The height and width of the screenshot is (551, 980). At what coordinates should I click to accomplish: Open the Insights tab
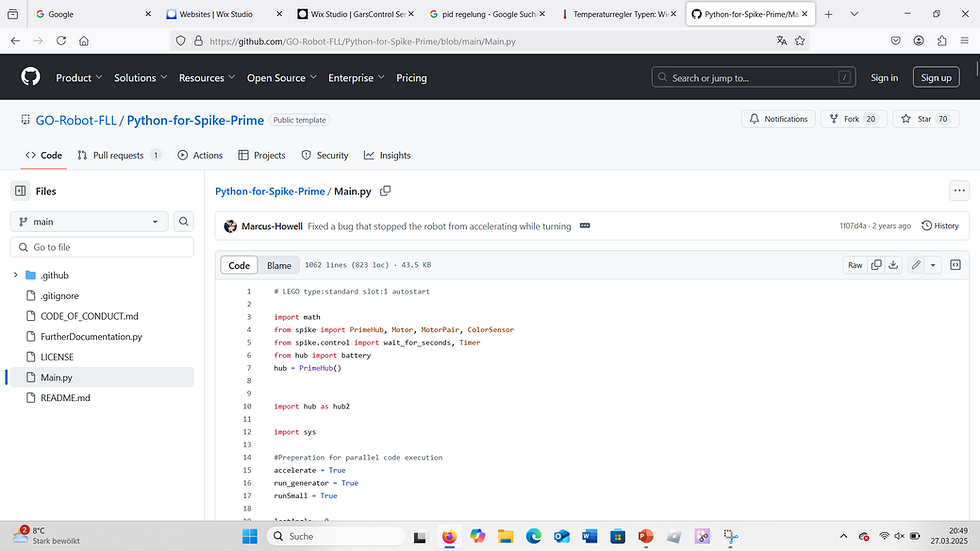coord(388,155)
